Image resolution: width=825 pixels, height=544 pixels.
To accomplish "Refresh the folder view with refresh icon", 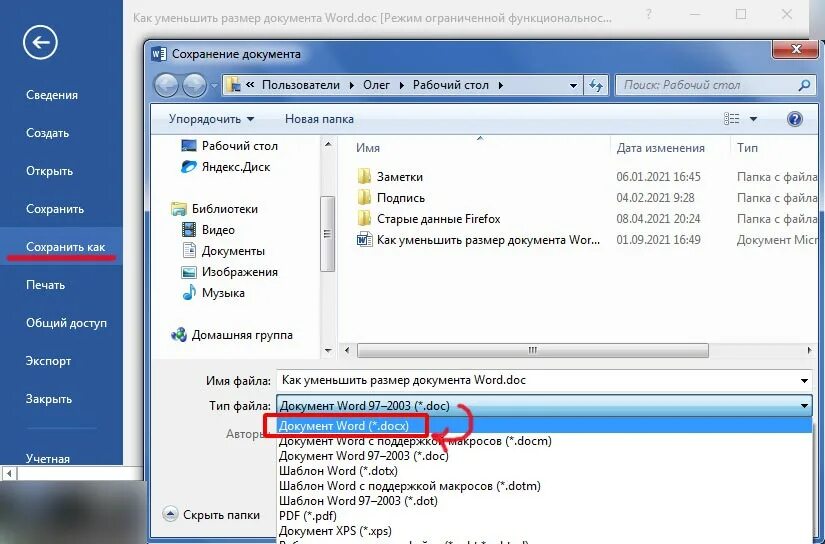I will 596,85.
